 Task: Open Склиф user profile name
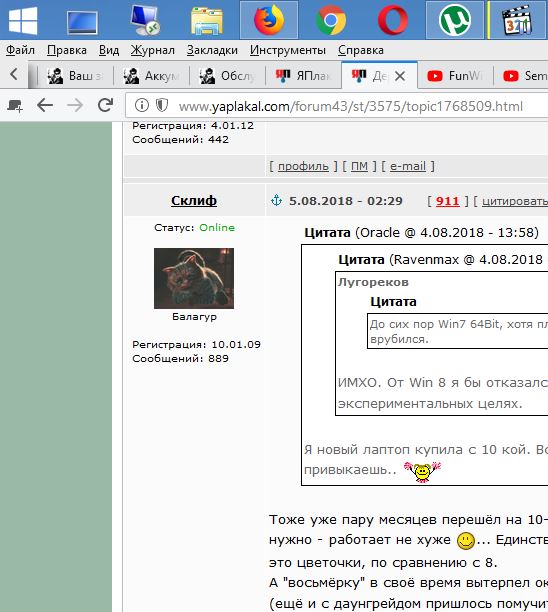tap(194, 200)
